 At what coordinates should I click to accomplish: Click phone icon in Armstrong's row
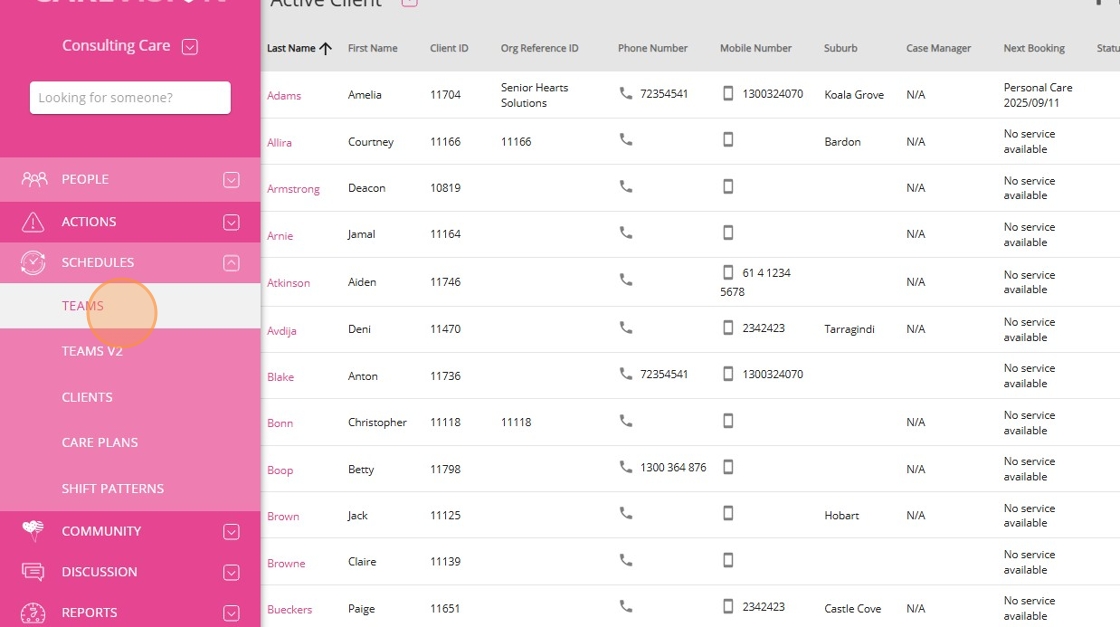click(x=626, y=186)
